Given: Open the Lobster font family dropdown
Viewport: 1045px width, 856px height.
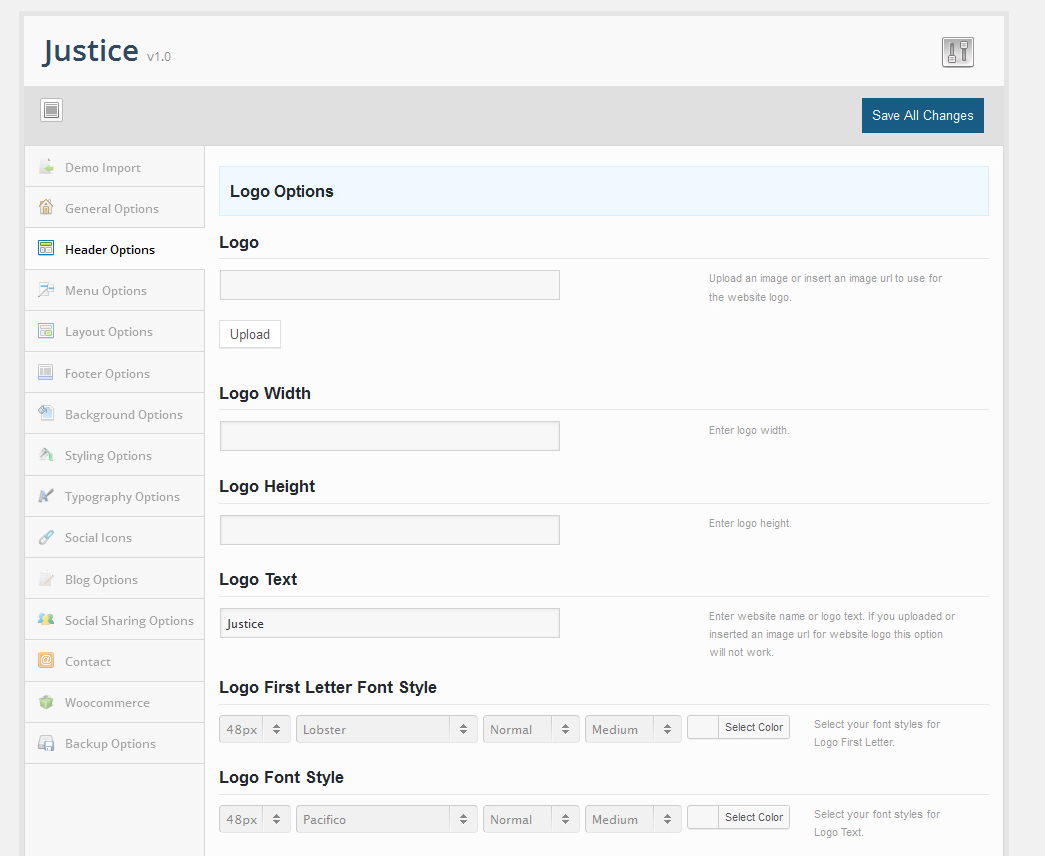Looking at the screenshot, I should coord(386,729).
